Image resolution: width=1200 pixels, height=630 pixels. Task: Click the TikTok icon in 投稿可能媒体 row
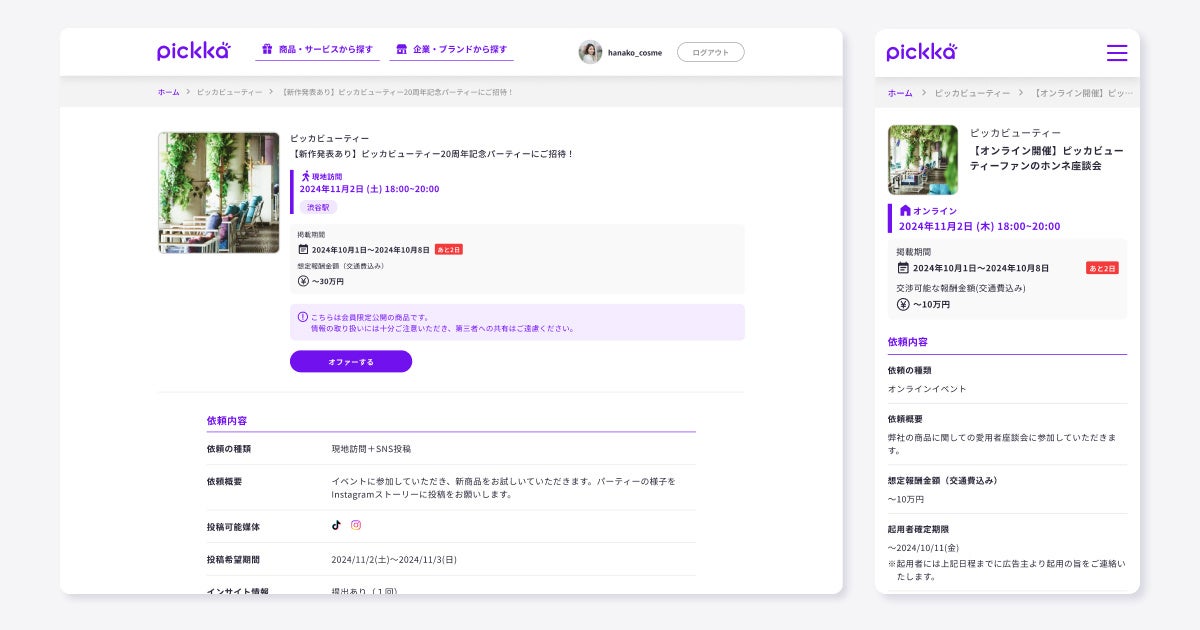point(336,525)
